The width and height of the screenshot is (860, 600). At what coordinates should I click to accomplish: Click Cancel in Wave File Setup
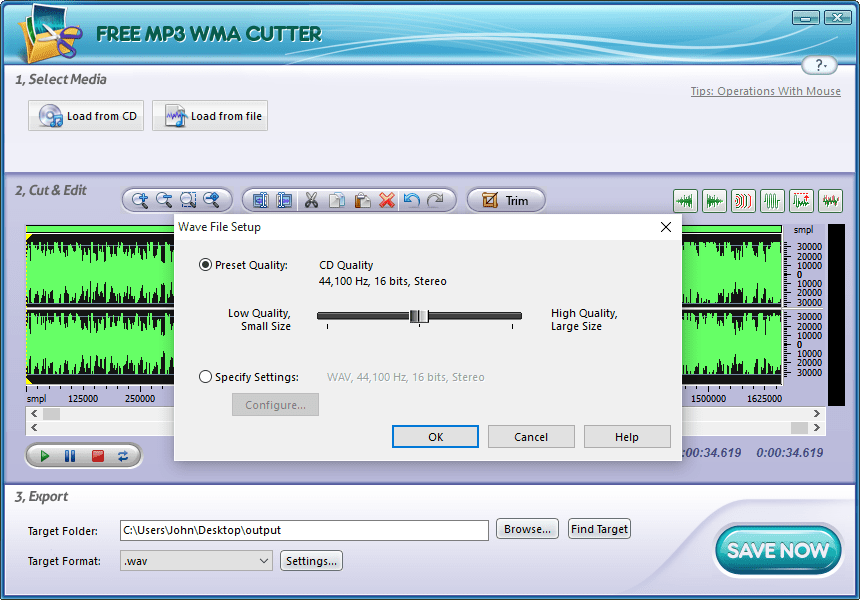[531, 437]
